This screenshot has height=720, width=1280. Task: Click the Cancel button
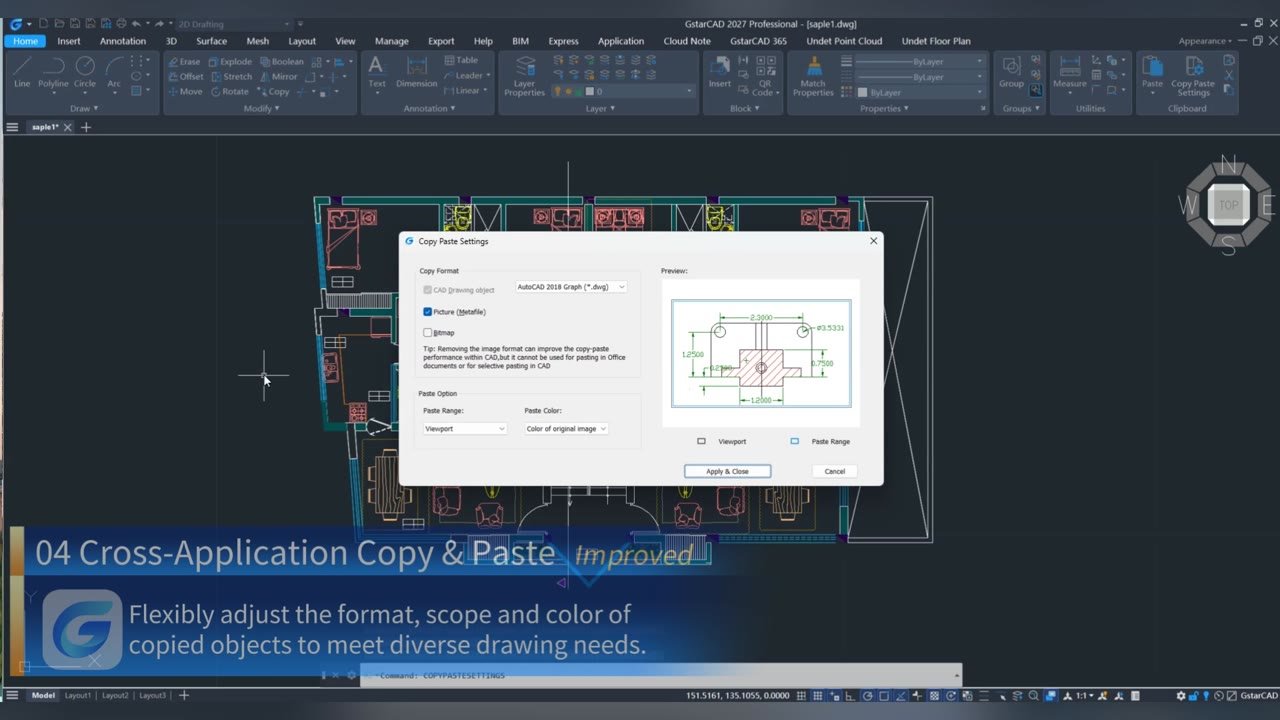pos(835,471)
